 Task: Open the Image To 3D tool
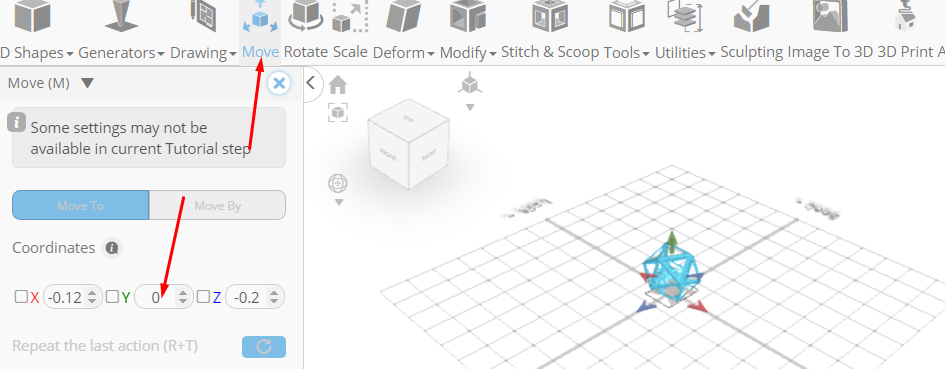(830, 17)
